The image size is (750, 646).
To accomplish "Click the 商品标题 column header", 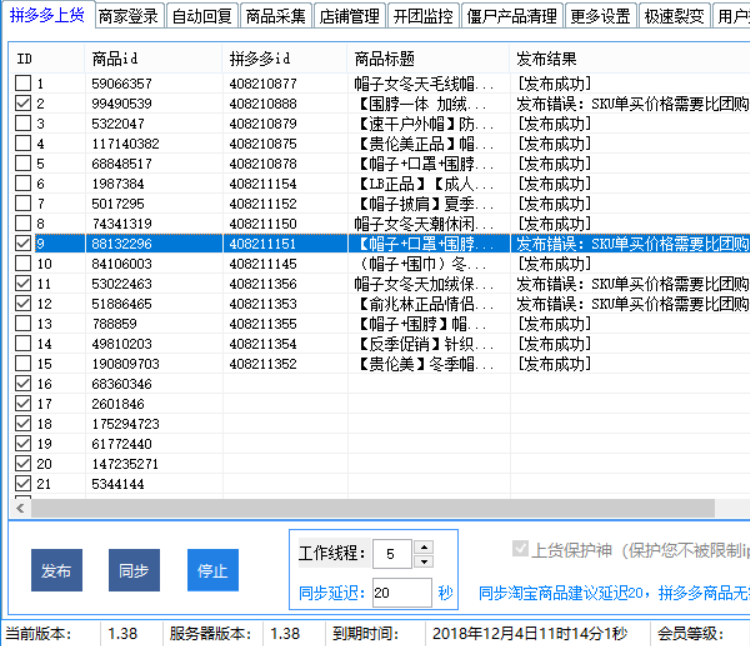I will [428, 59].
